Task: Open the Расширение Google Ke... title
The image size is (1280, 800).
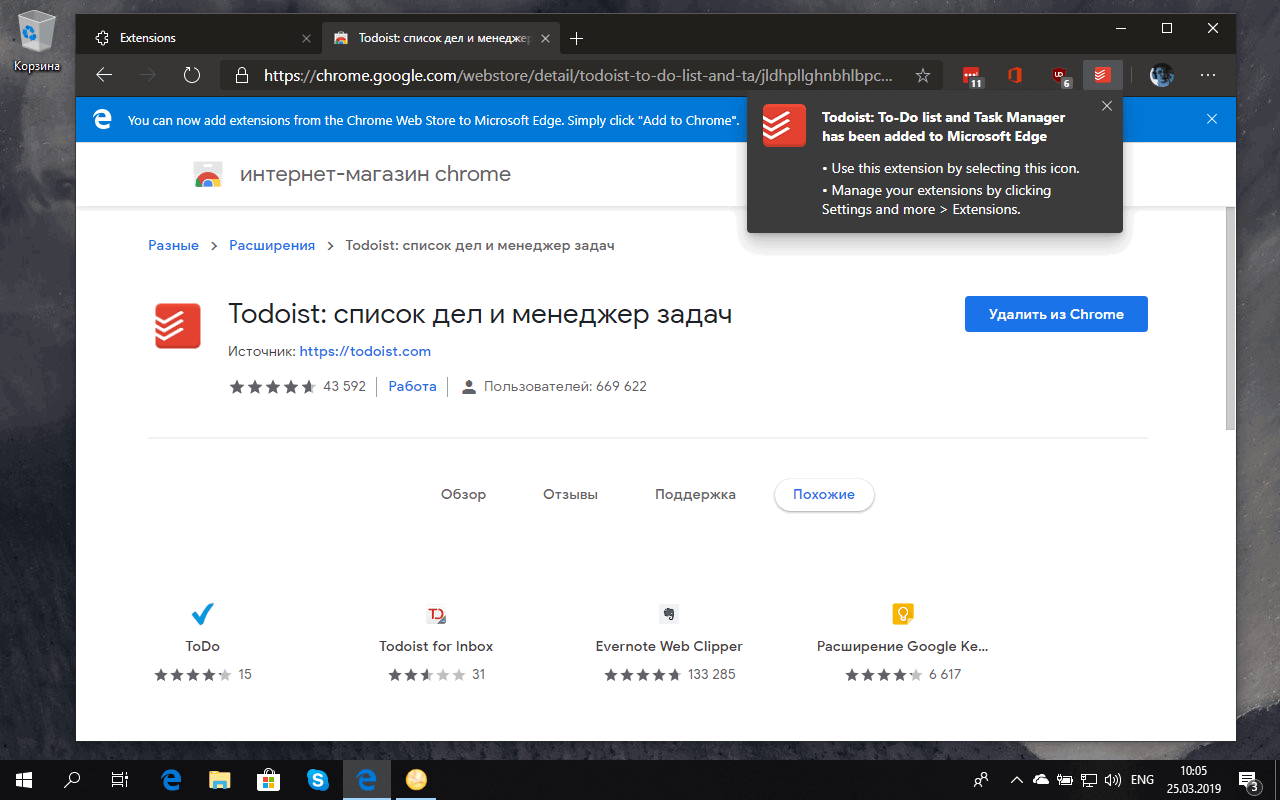Action: (903, 646)
